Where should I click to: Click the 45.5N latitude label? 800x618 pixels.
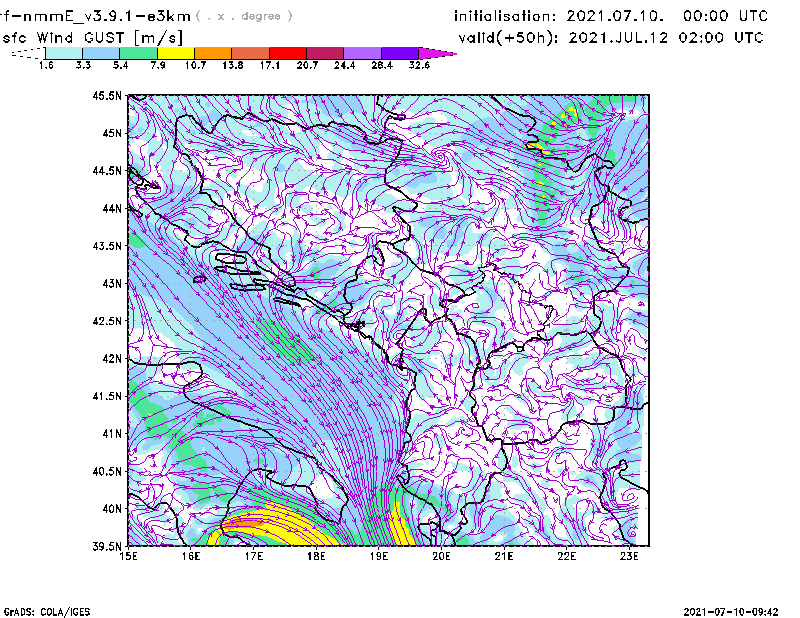[x=107, y=95]
